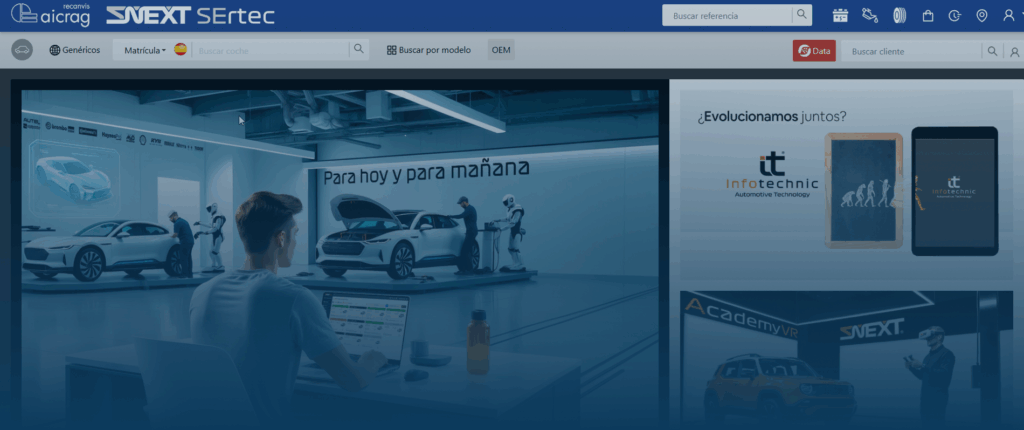Open the battery catalog icon
1024x430 pixels.
[840, 15]
